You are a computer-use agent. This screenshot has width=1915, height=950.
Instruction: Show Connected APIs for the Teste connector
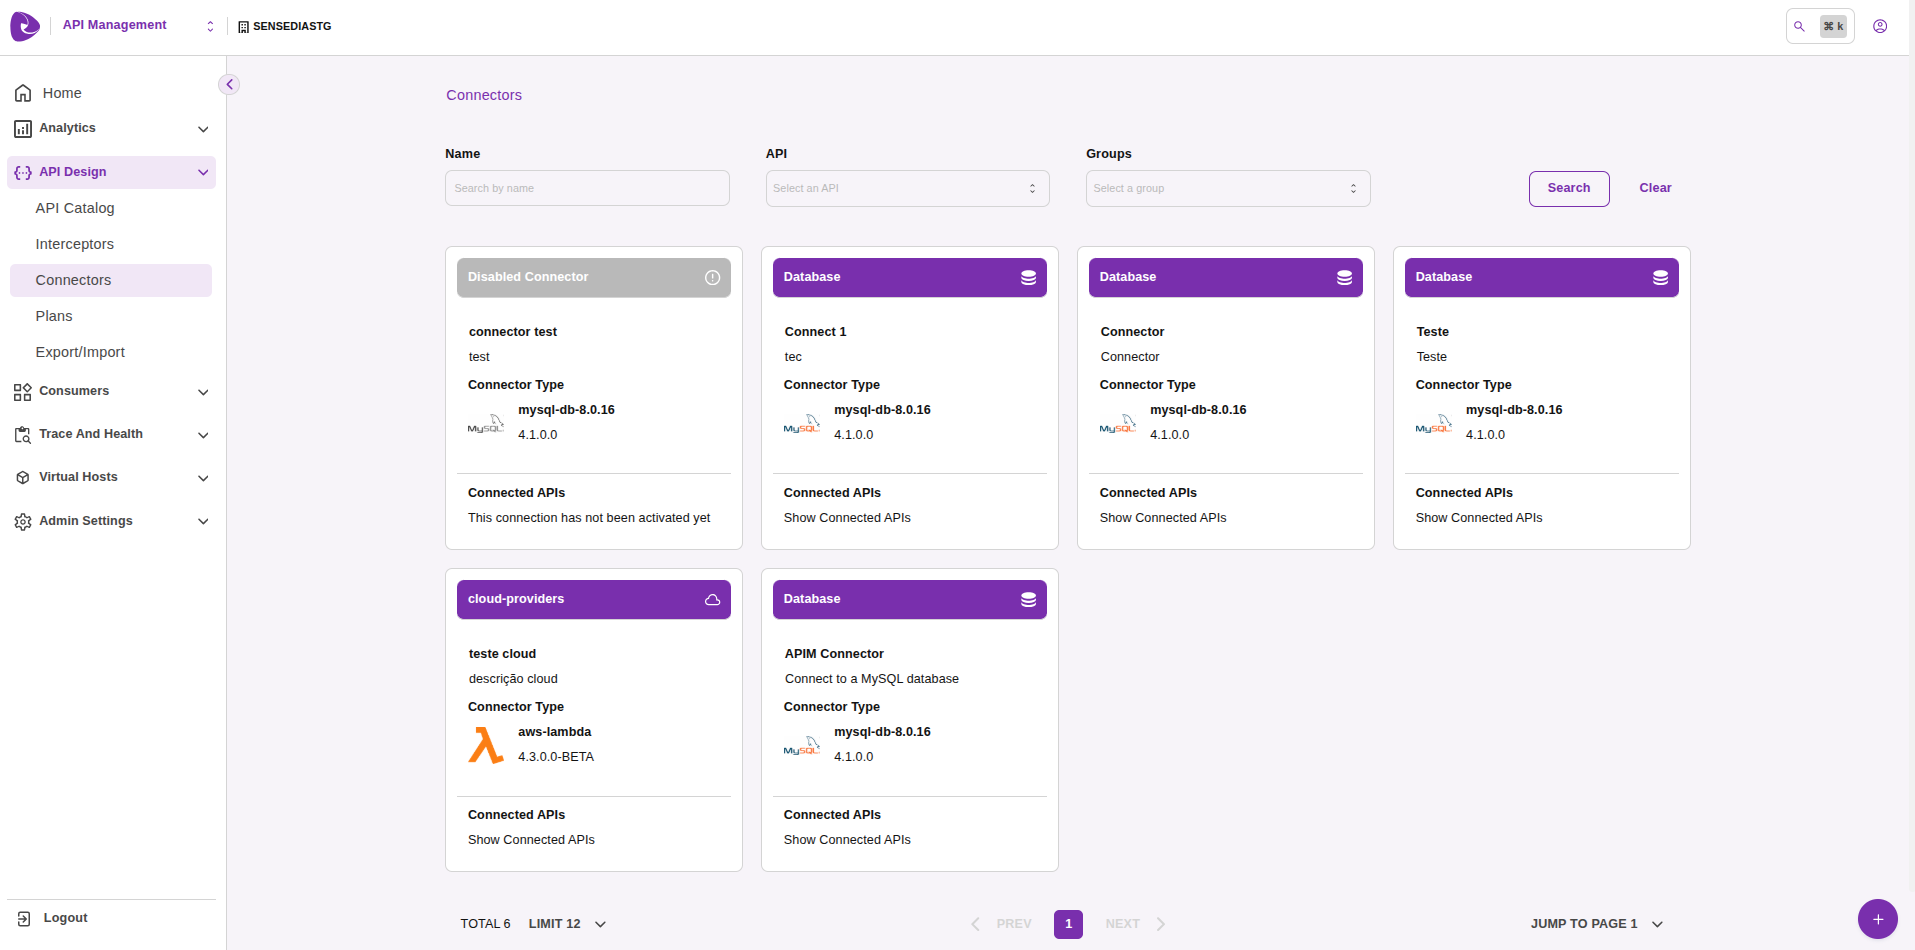[1479, 517]
